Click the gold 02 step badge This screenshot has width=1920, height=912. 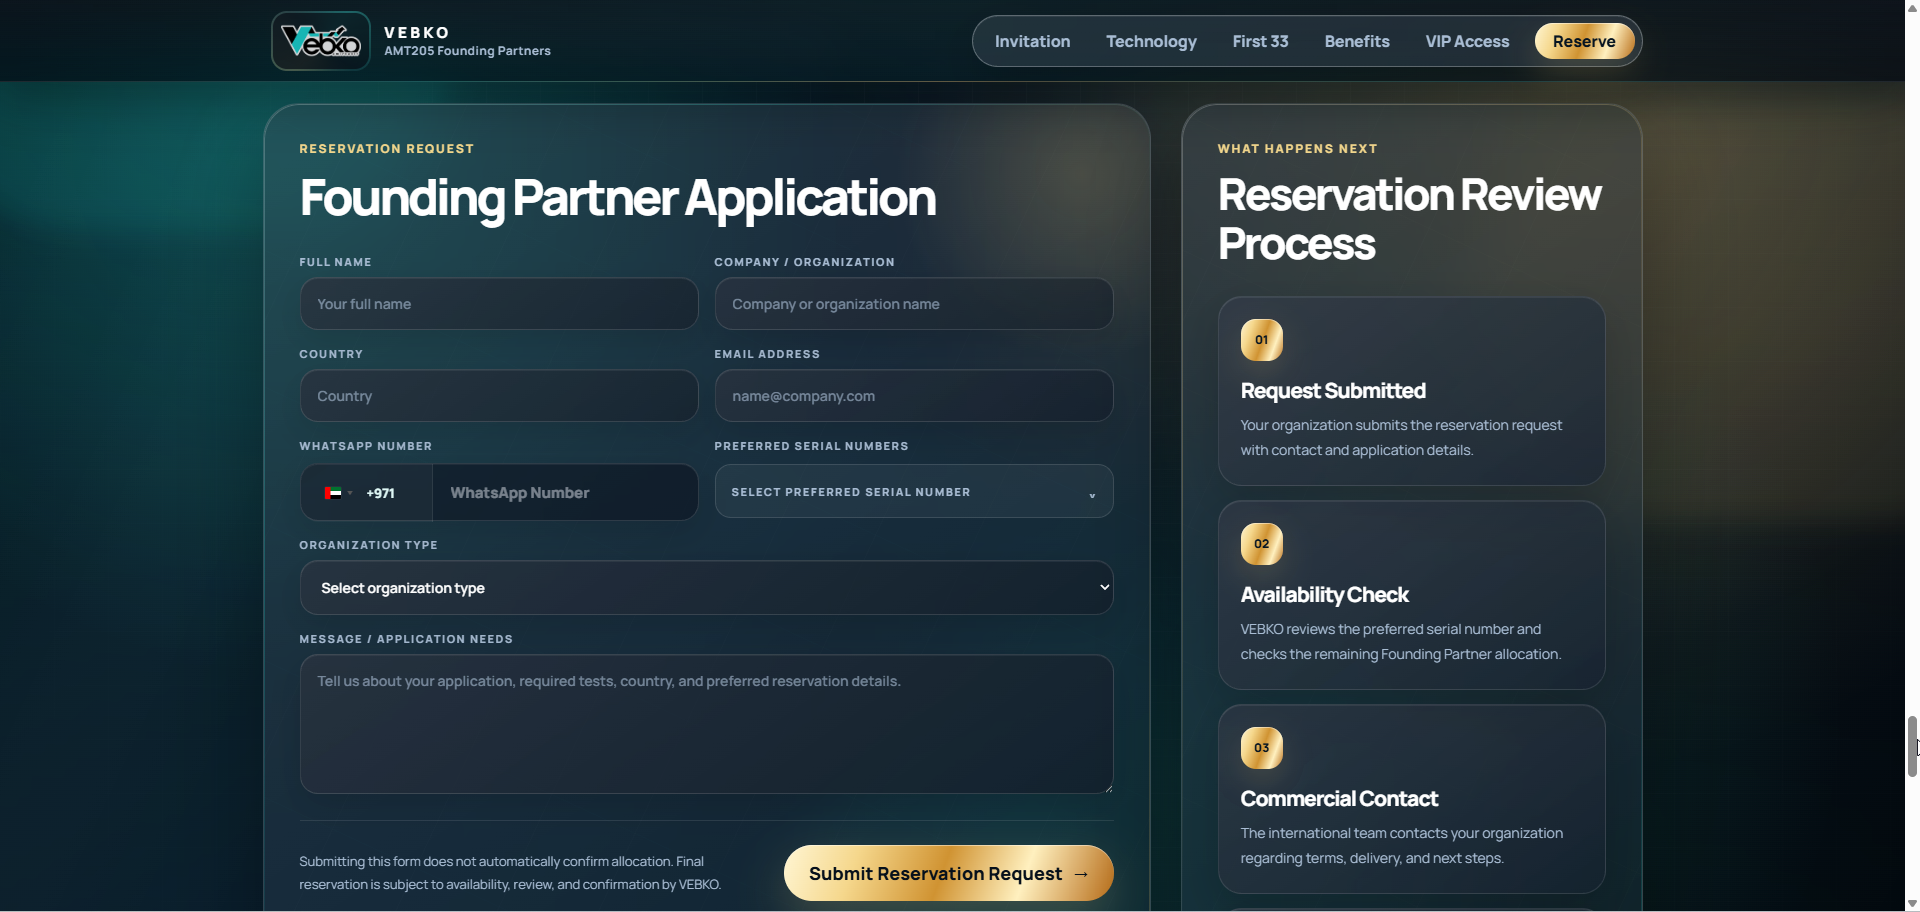(1262, 544)
